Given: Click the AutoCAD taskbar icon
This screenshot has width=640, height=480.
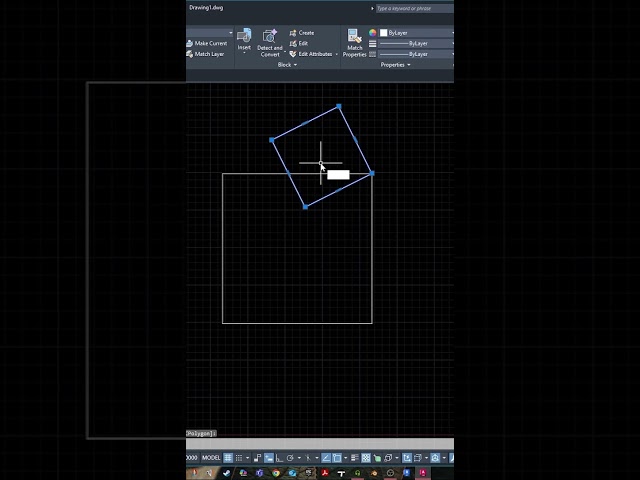Looking at the screenshot, I should point(423,473).
